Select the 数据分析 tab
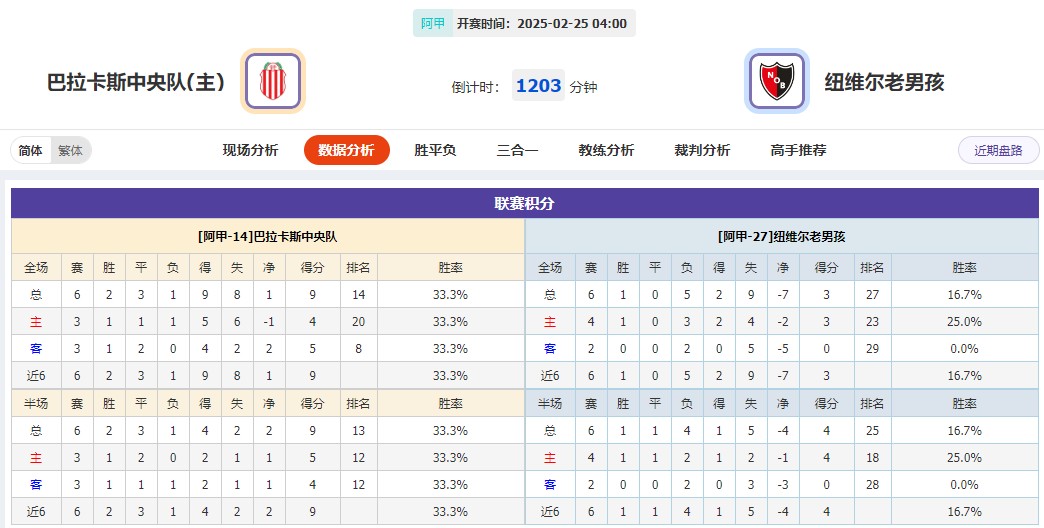The width and height of the screenshot is (1044, 528). pyautogui.click(x=346, y=151)
